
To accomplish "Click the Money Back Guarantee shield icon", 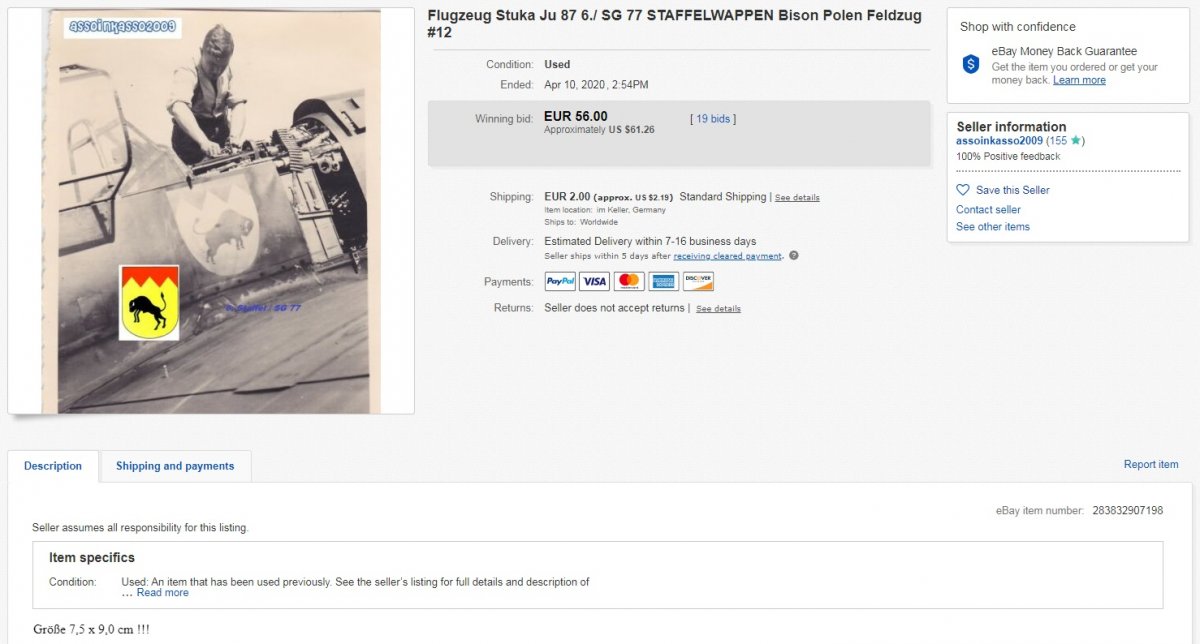I will pos(970,64).
